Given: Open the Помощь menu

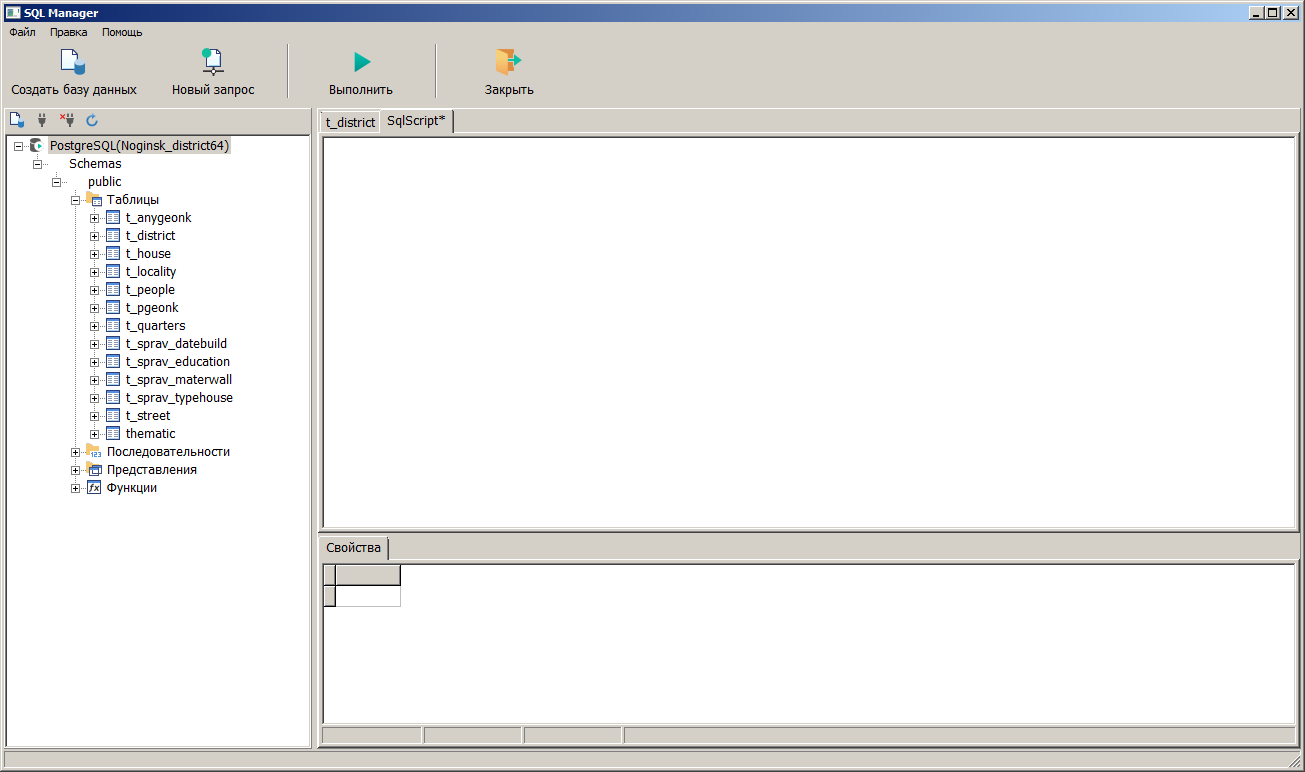Looking at the screenshot, I should tap(122, 32).
